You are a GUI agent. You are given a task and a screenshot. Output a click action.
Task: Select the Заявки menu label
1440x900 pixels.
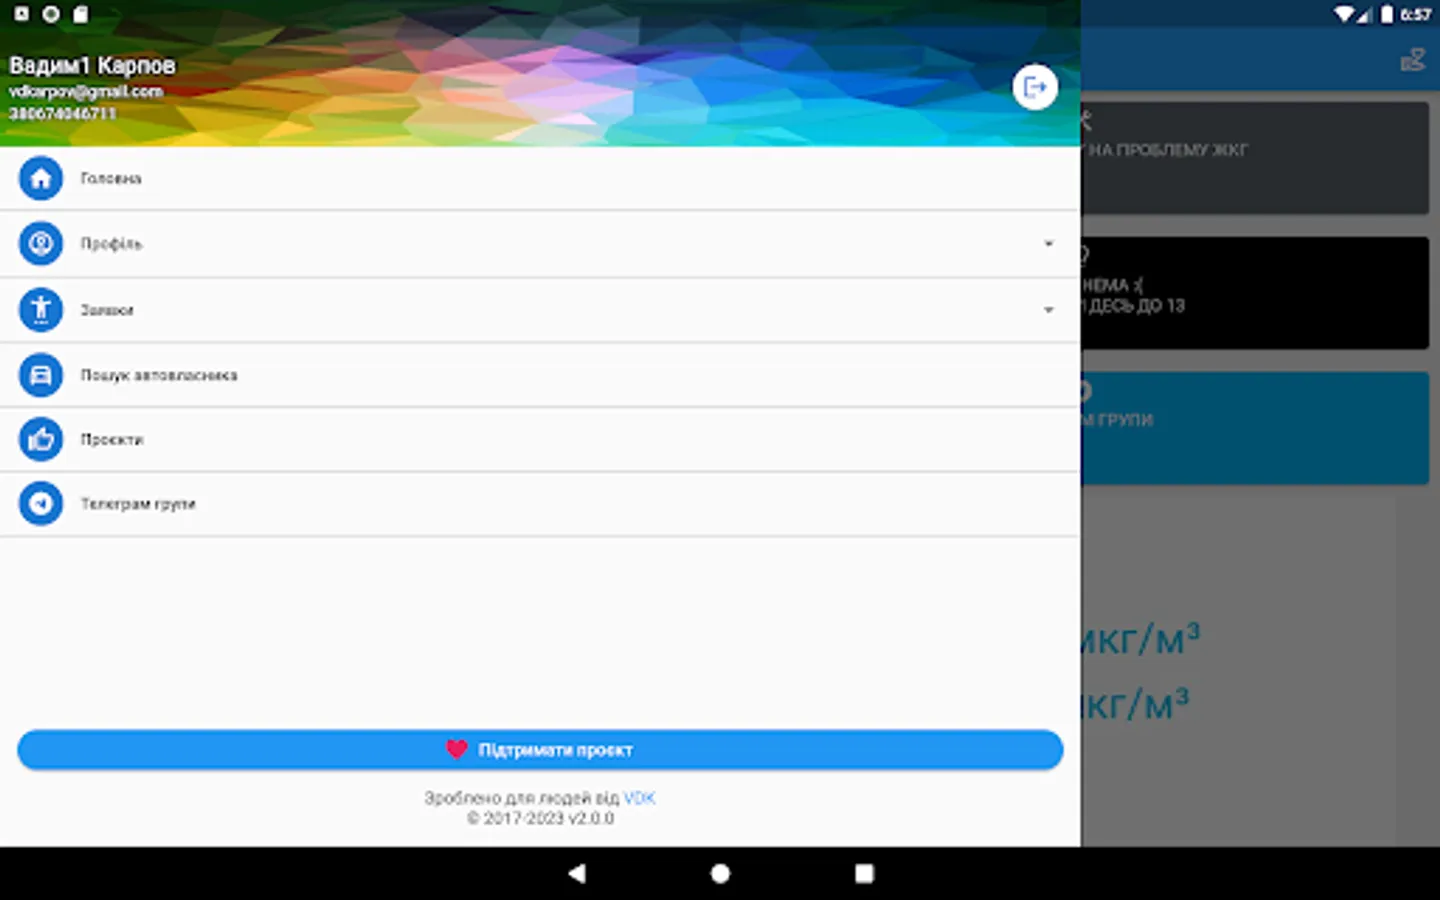click(x=107, y=310)
